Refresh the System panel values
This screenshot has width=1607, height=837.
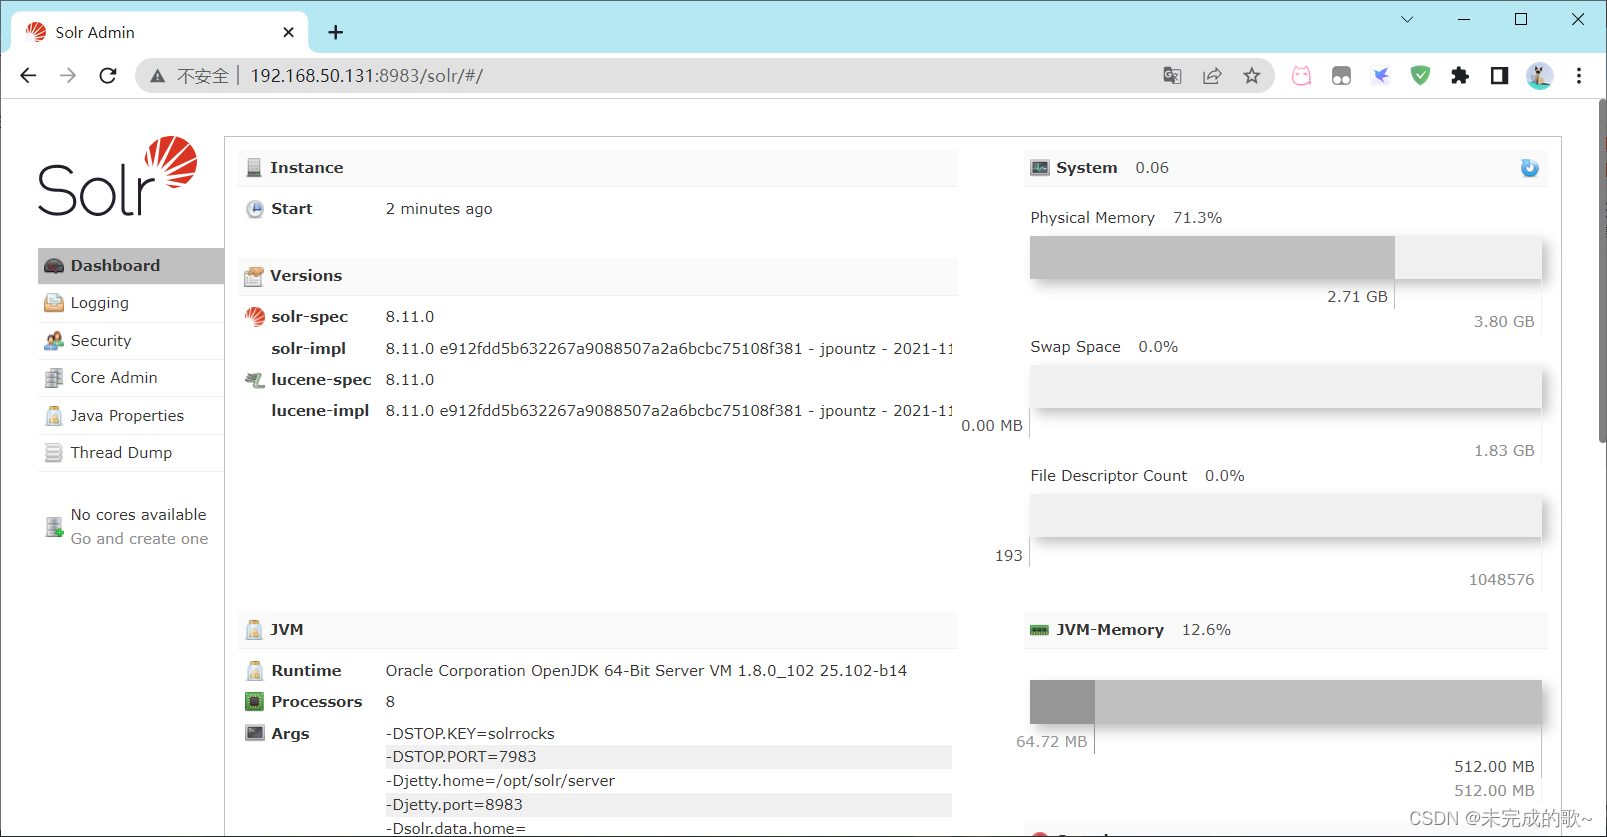(1530, 168)
